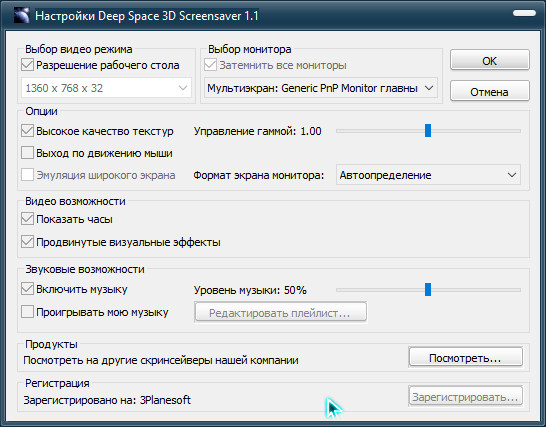The height and width of the screenshot is (427, 546).
Task: Click the Эмуляция широкого экрана checkbox
Action: coord(27,175)
